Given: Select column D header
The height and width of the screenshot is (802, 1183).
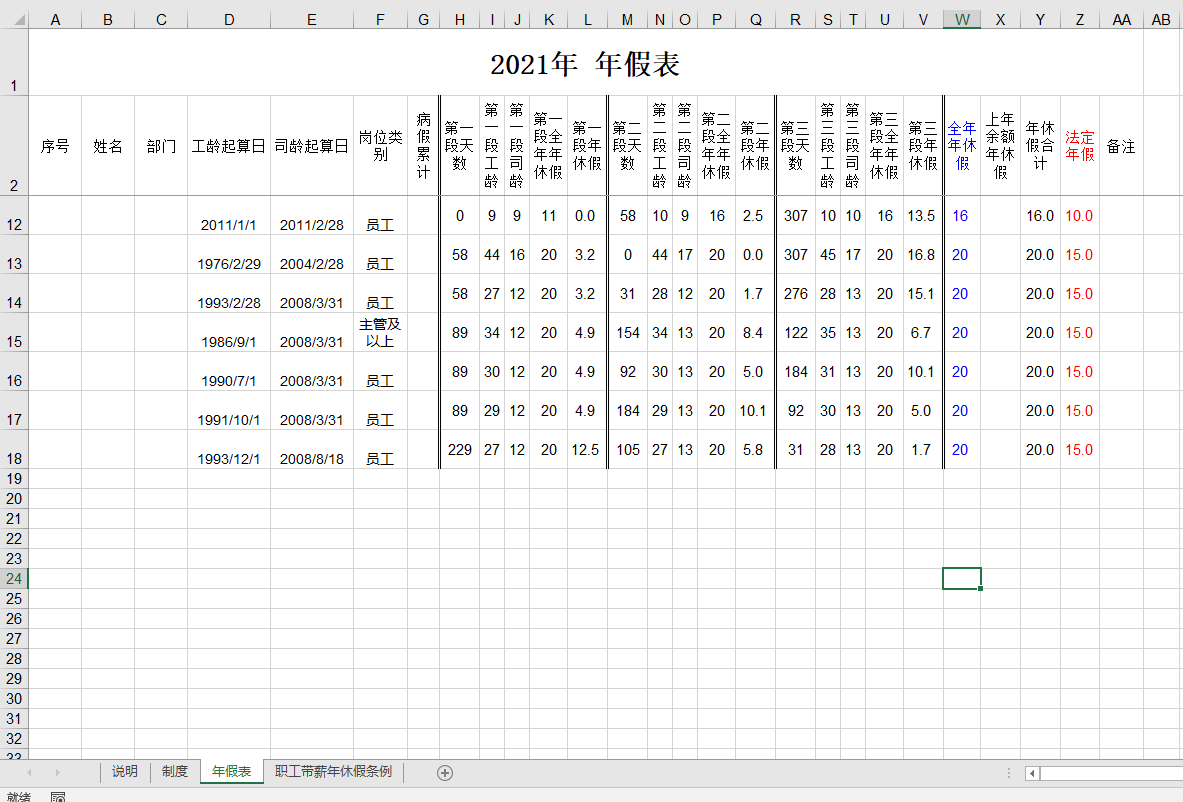Looking at the screenshot, I should (x=229, y=20).
